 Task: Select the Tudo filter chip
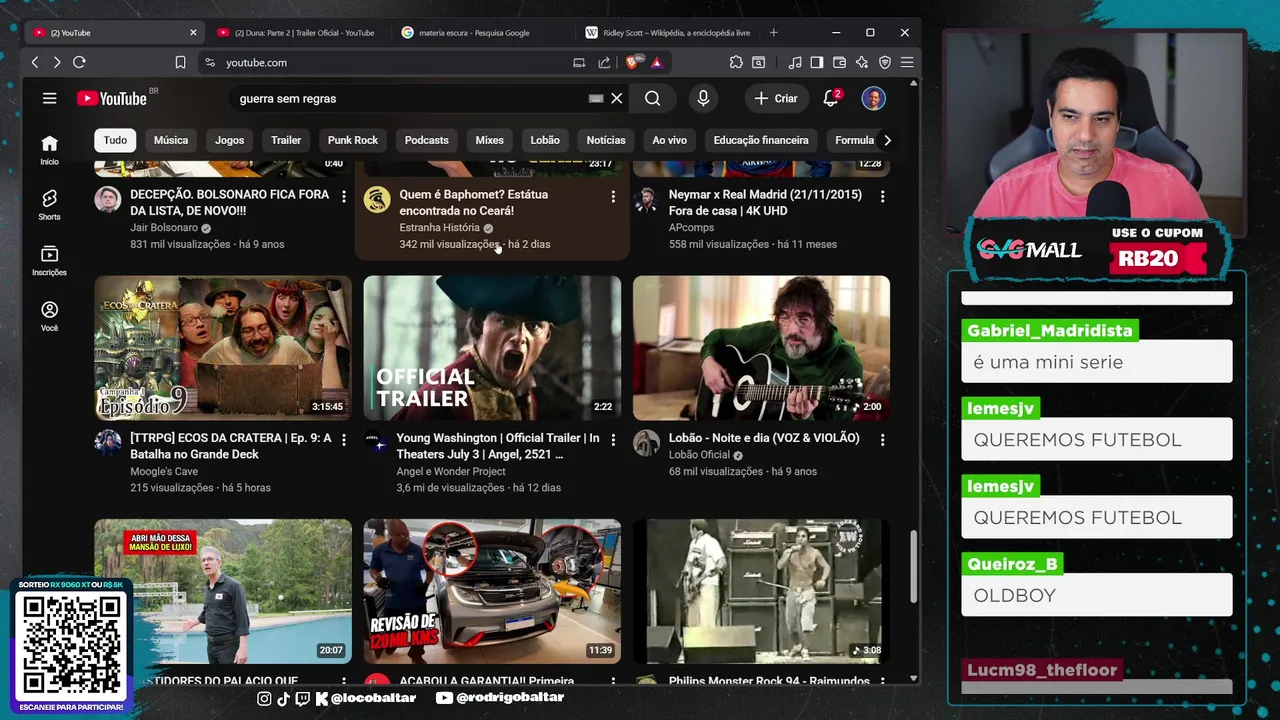115,140
